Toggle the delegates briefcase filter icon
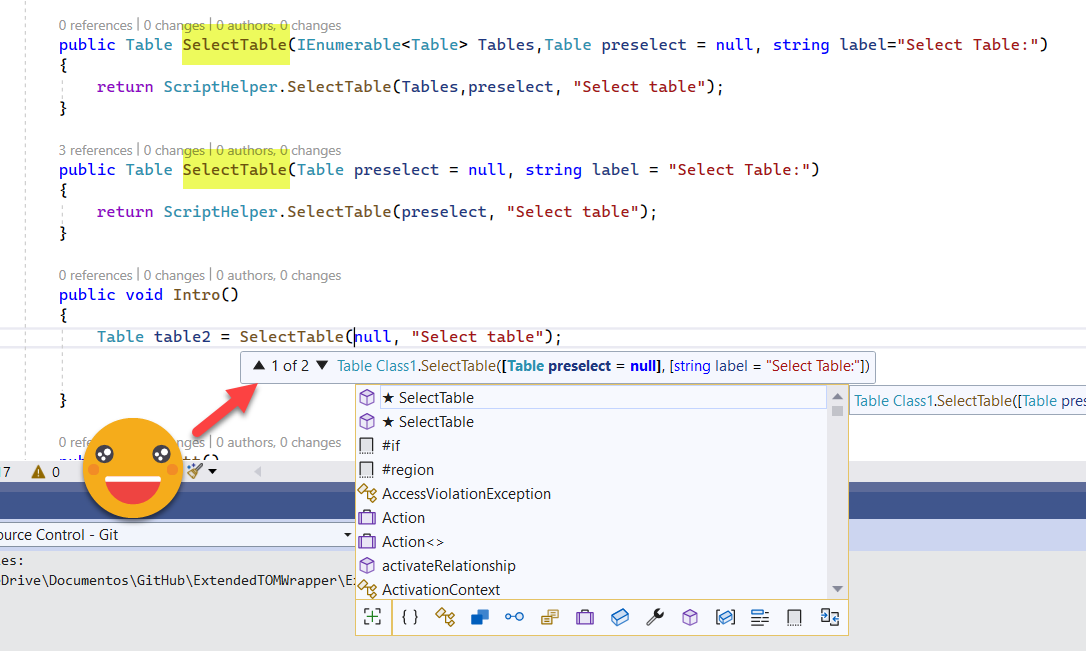Viewport: 1086px width, 651px height. (x=585, y=617)
